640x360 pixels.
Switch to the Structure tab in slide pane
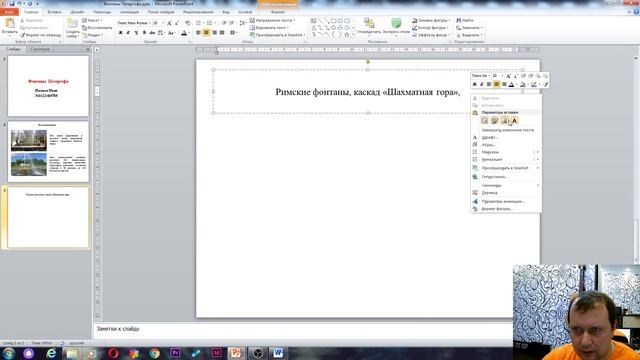40,49
